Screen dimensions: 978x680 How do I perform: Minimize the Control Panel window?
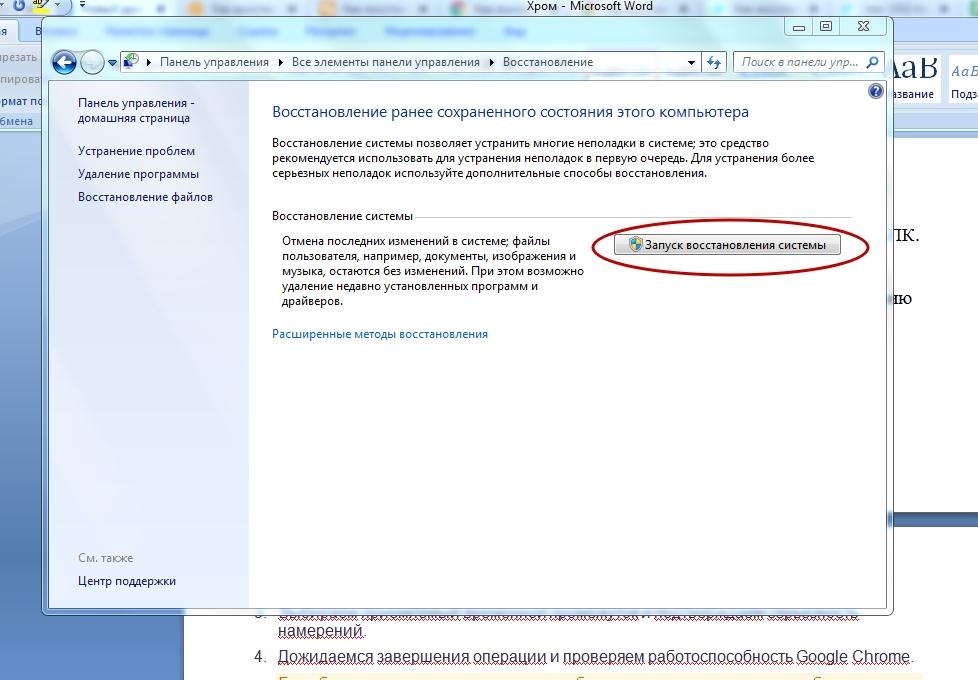coord(798,26)
